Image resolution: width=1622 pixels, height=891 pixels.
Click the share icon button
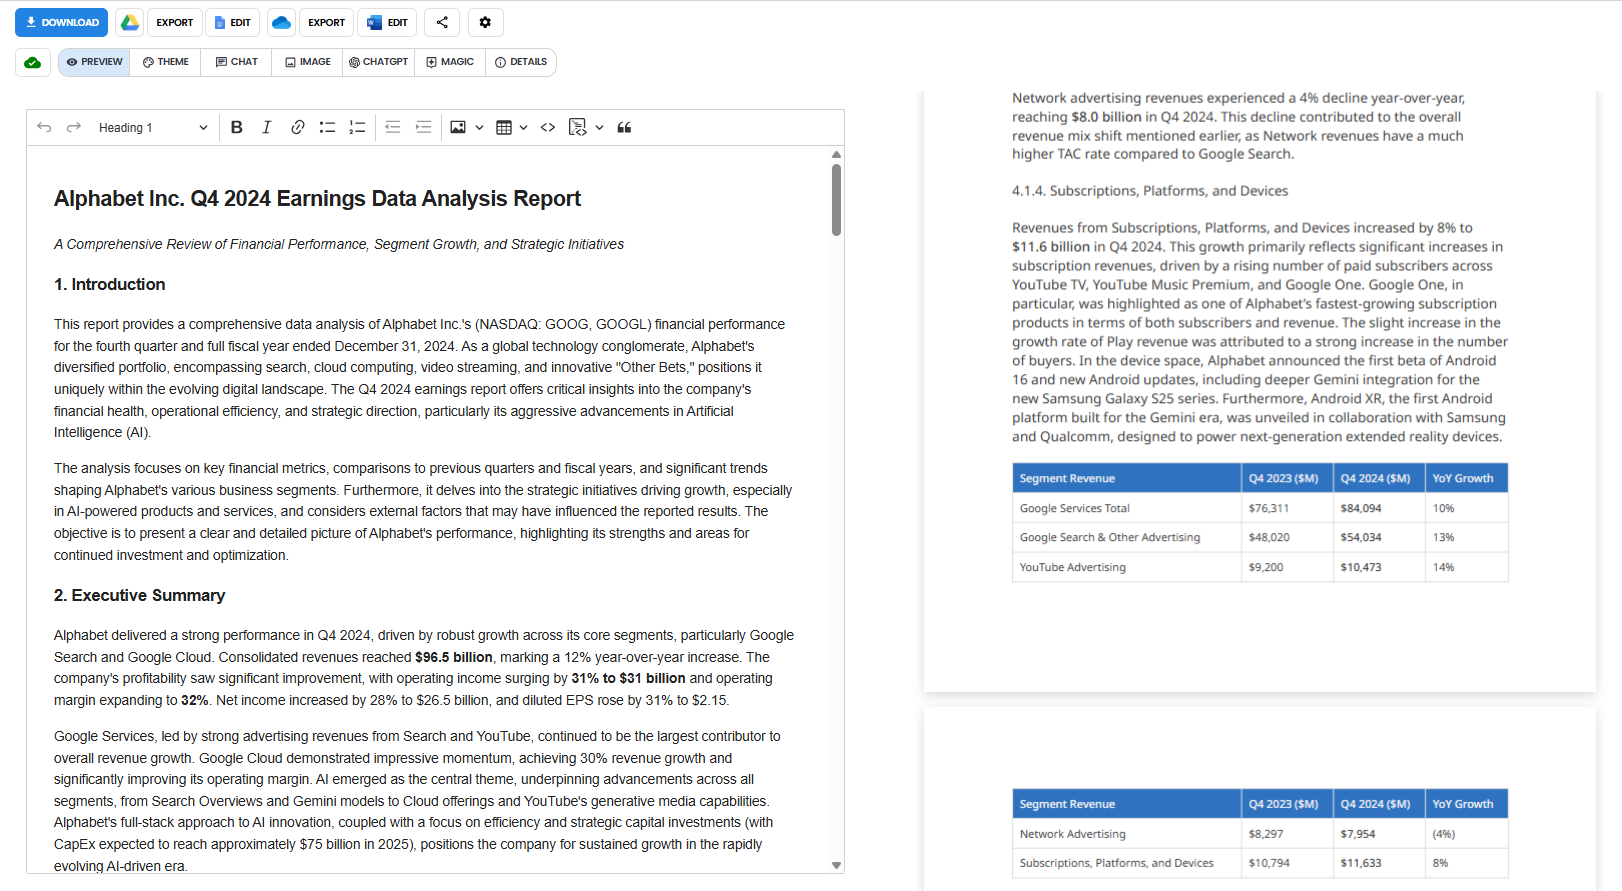coord(442,22)
